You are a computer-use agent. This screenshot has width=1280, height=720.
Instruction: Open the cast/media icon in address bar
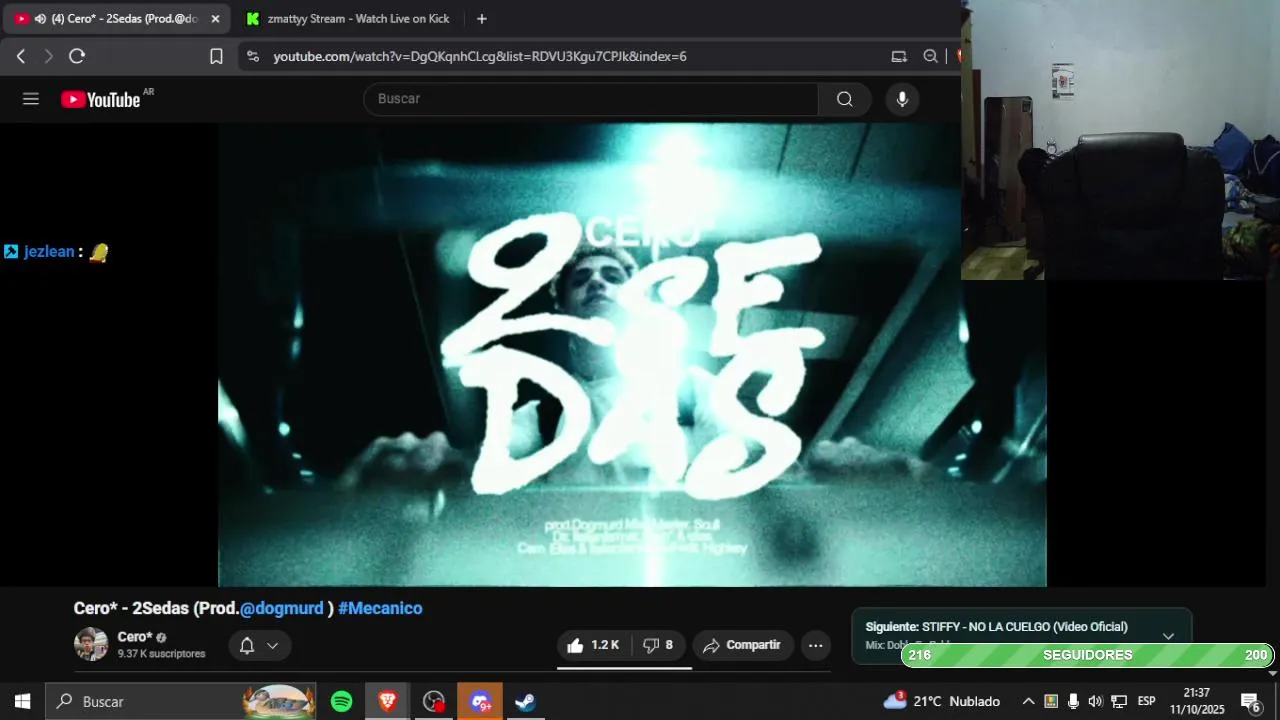pyautogui.click(x=899, y=56)
